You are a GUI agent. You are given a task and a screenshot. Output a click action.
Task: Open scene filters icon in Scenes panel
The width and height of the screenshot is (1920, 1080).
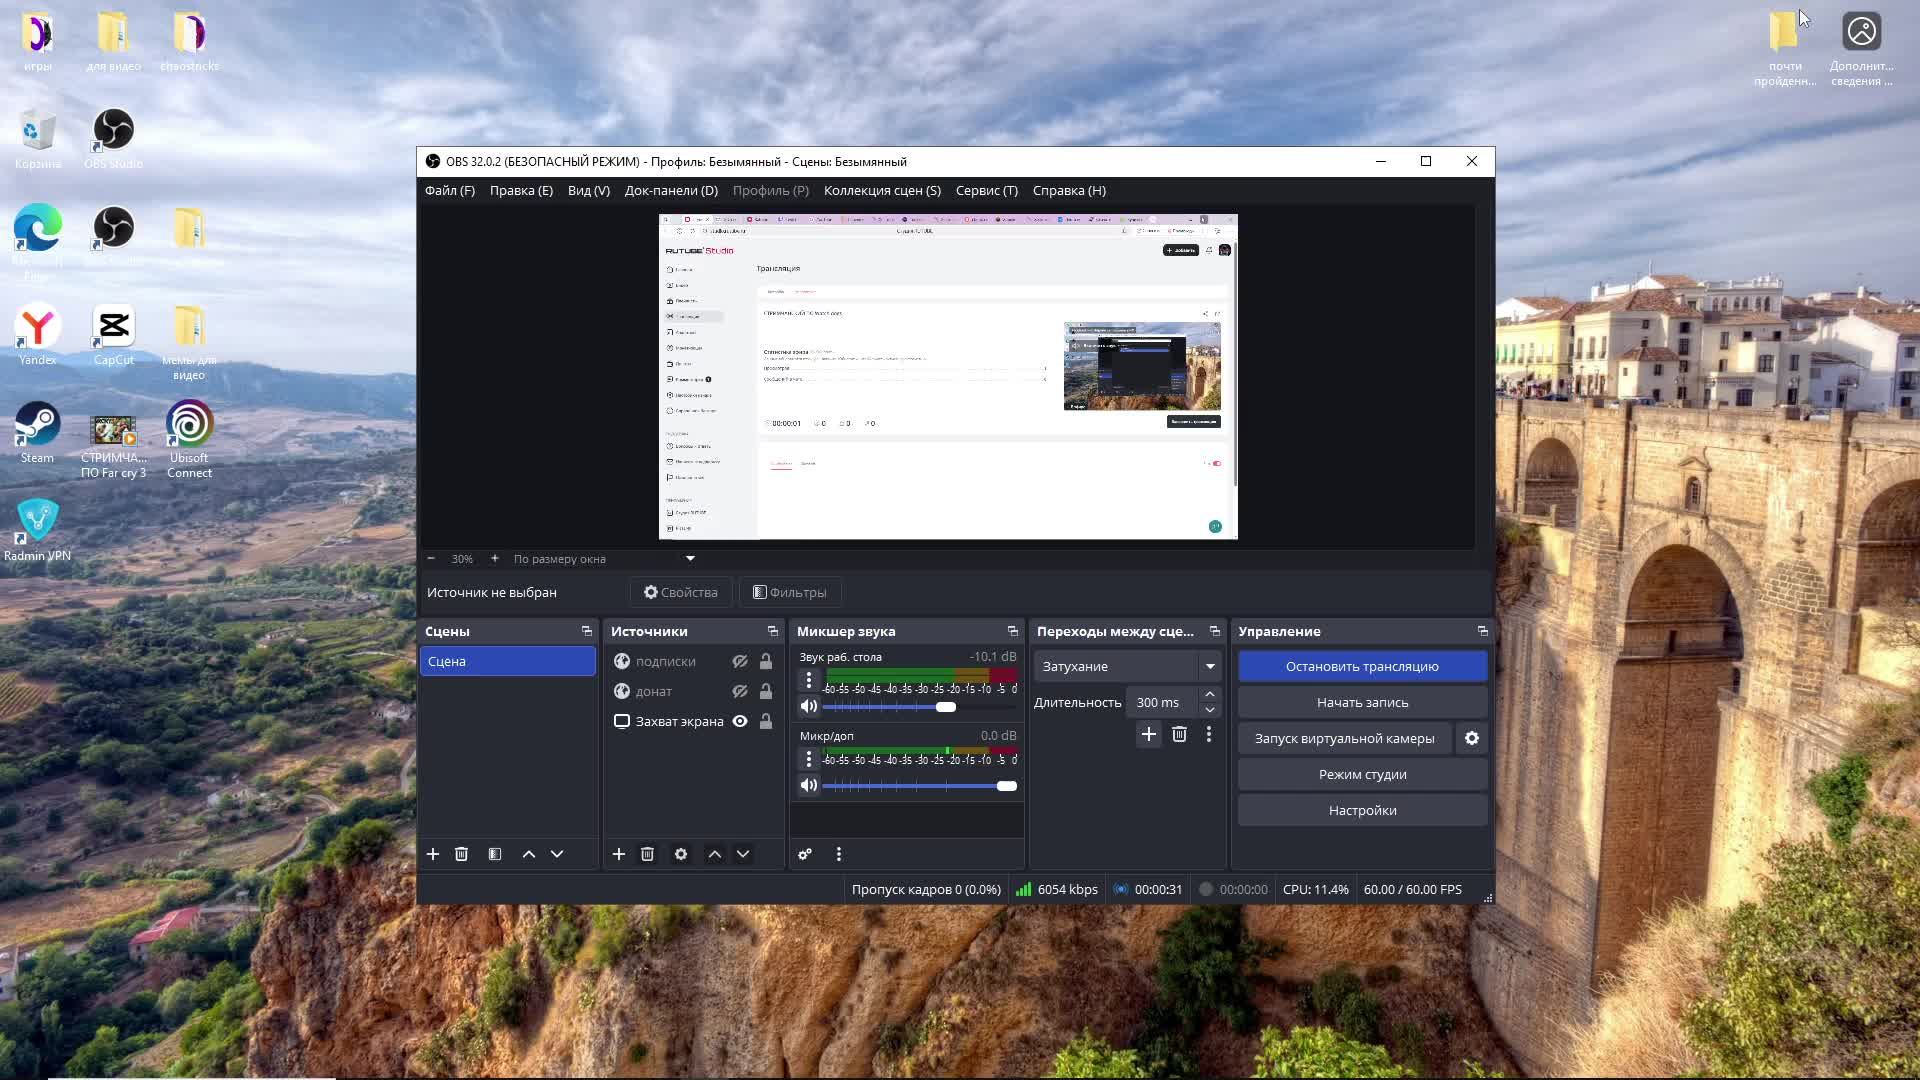point(495,854)
